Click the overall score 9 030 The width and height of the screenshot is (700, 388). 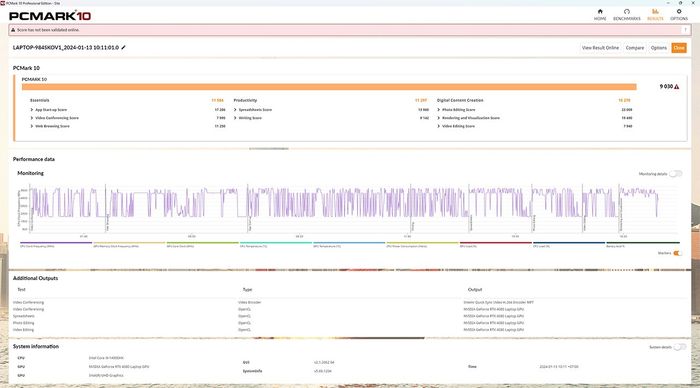coord(666,87)
